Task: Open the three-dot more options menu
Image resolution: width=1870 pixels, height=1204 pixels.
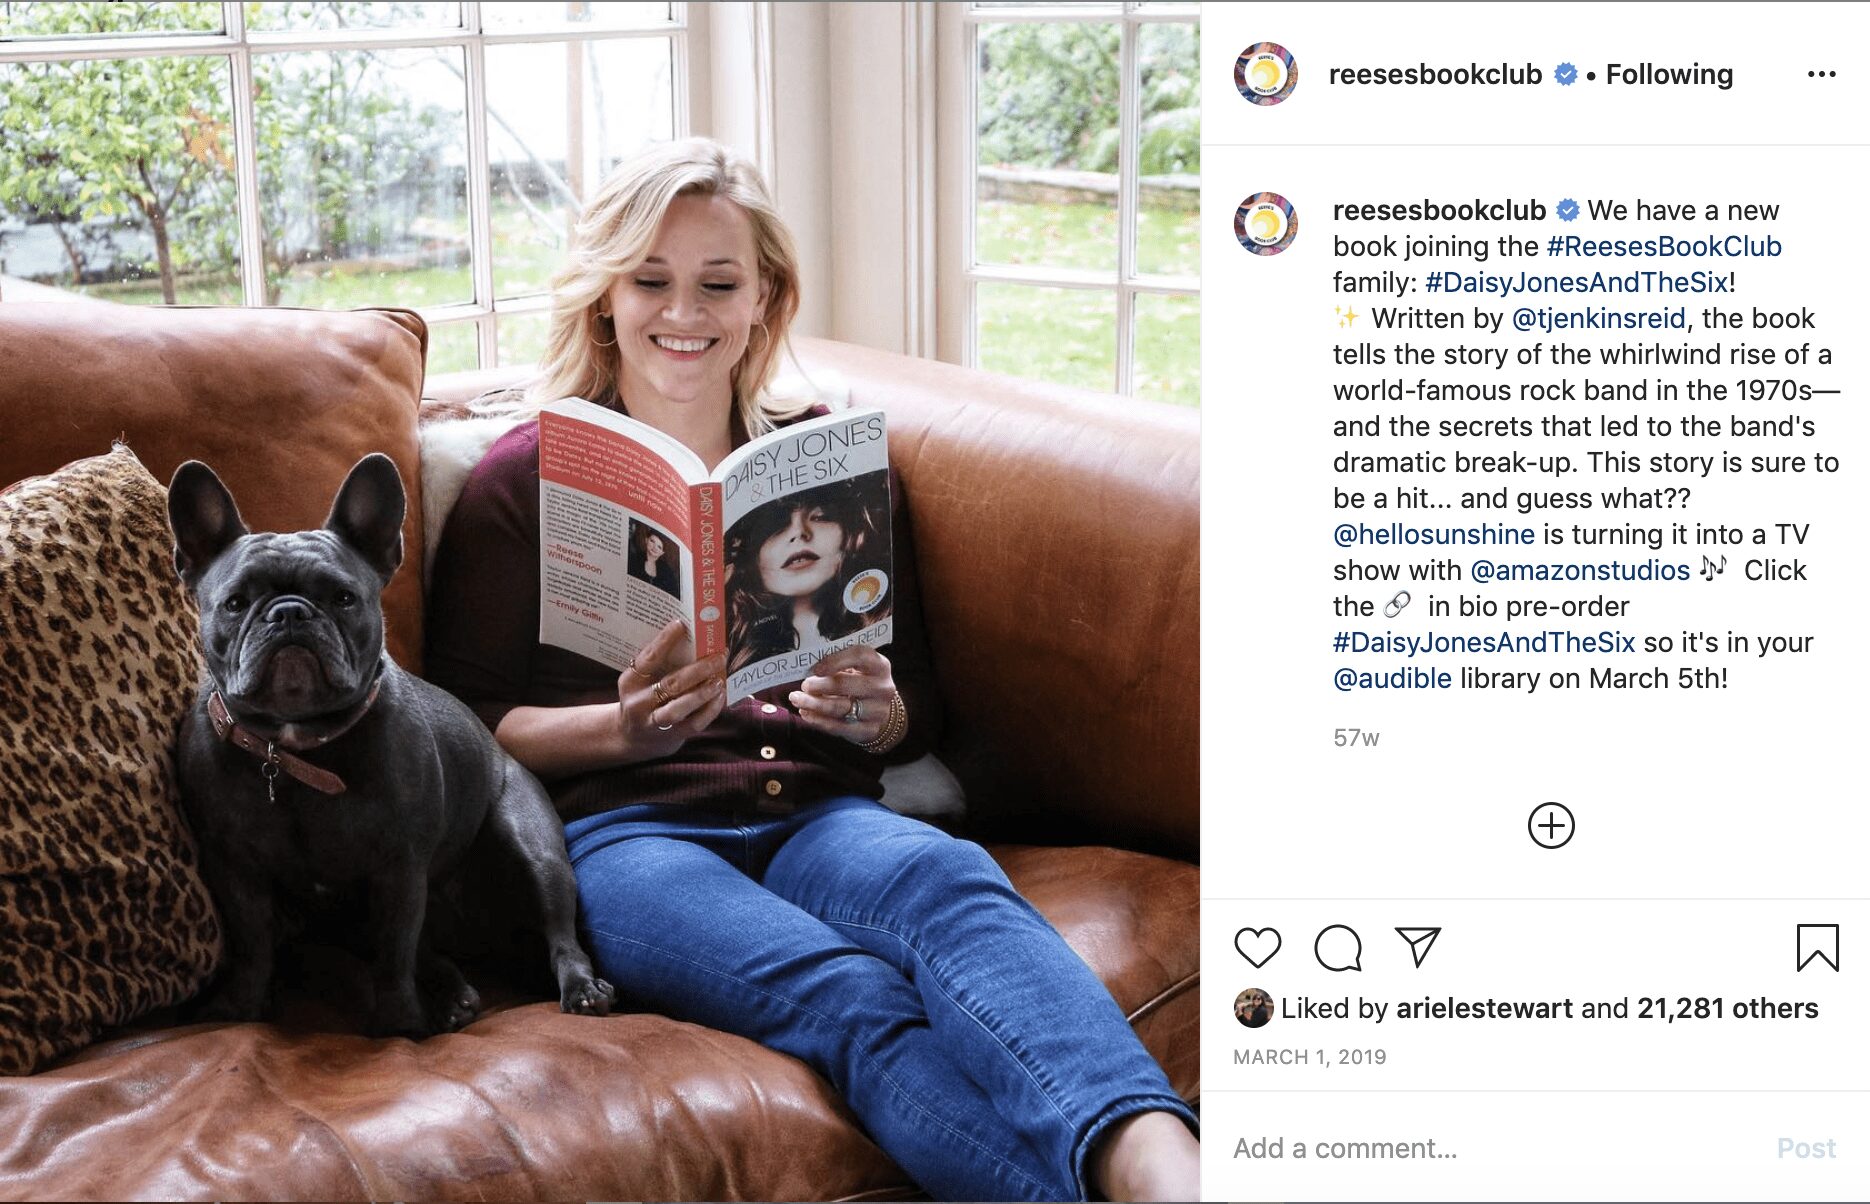Action: 1821,74
